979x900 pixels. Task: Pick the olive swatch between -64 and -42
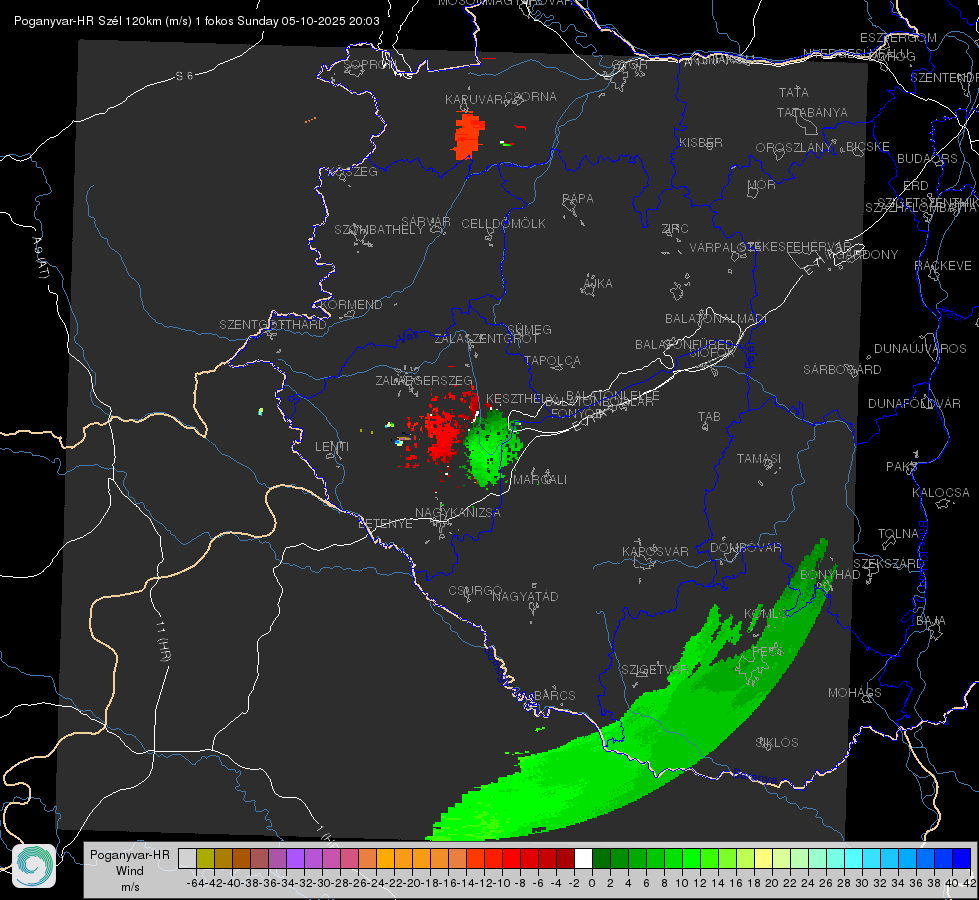pyautogui.click(x=205, y=858)
